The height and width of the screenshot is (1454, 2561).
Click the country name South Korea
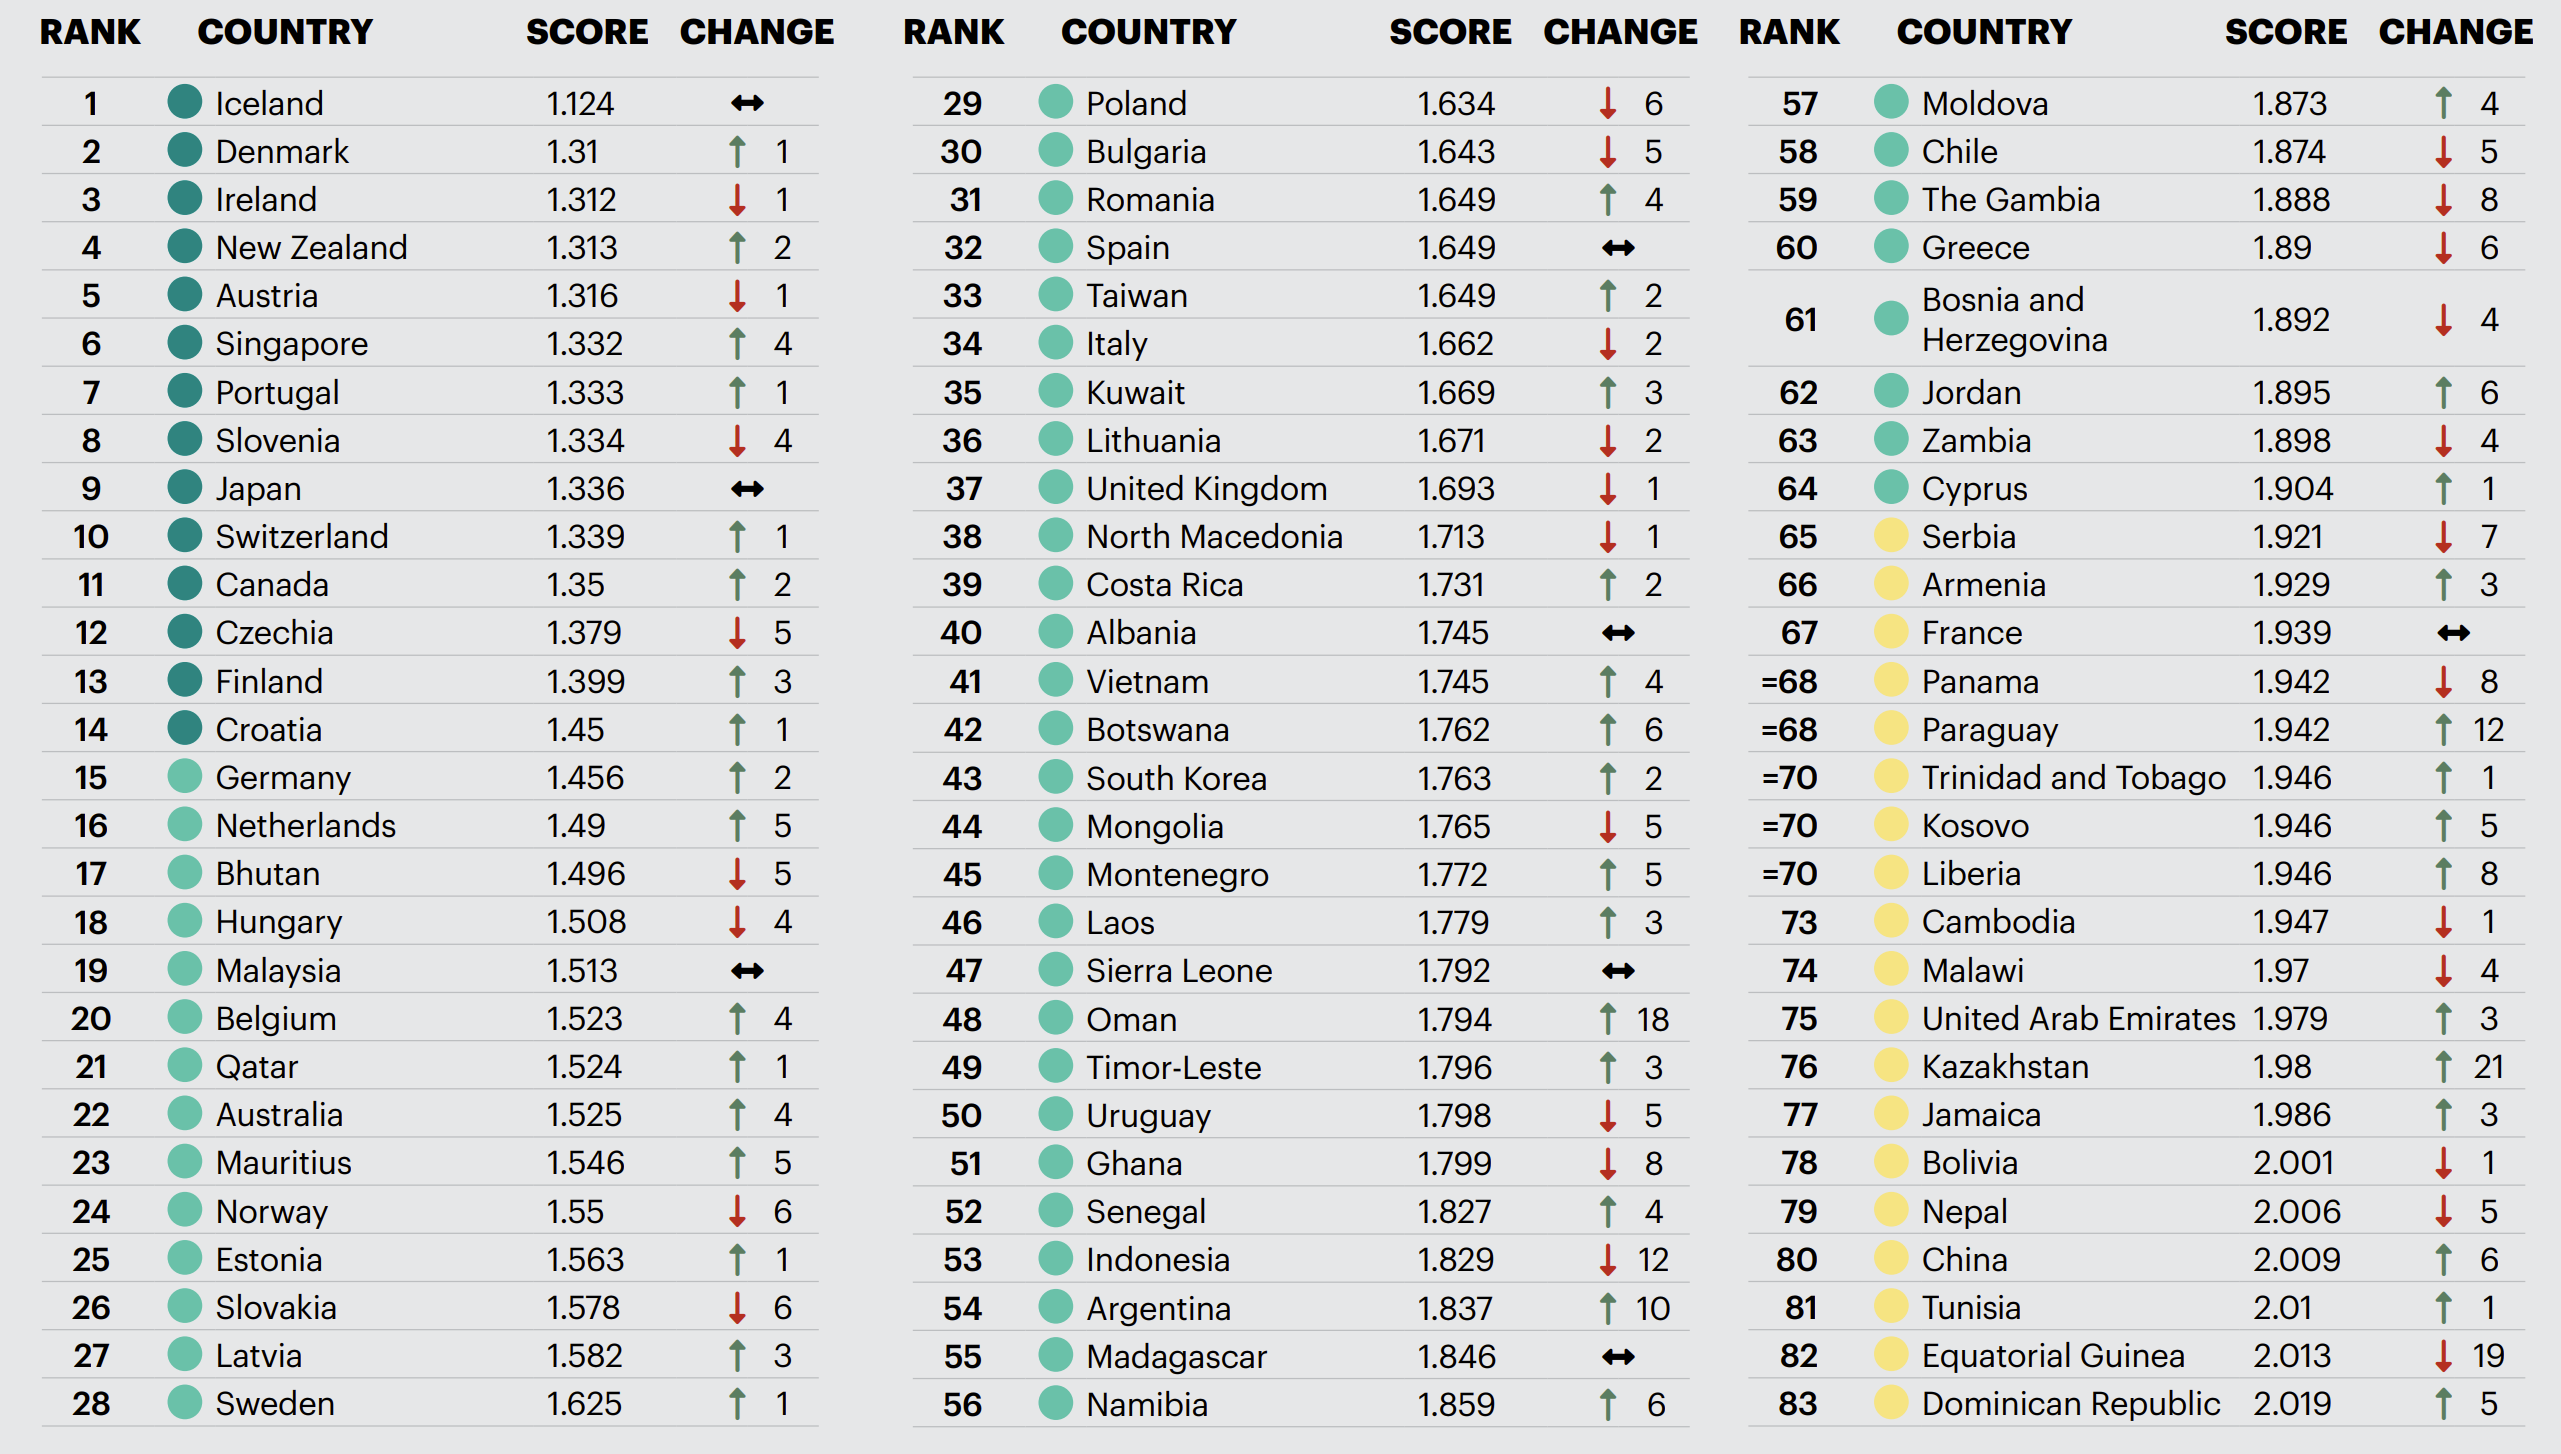pos(1177,779)
